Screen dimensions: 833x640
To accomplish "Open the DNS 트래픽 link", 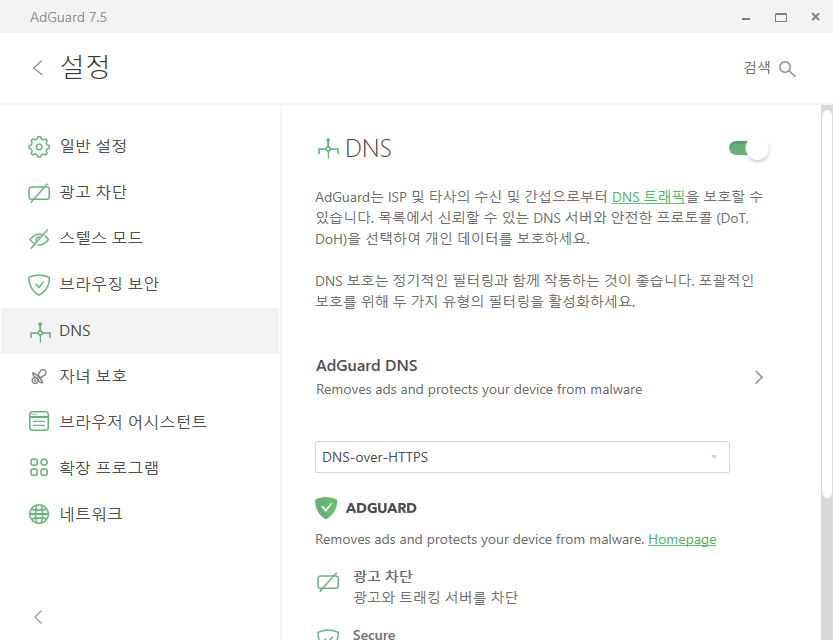I will coord(648,197).
